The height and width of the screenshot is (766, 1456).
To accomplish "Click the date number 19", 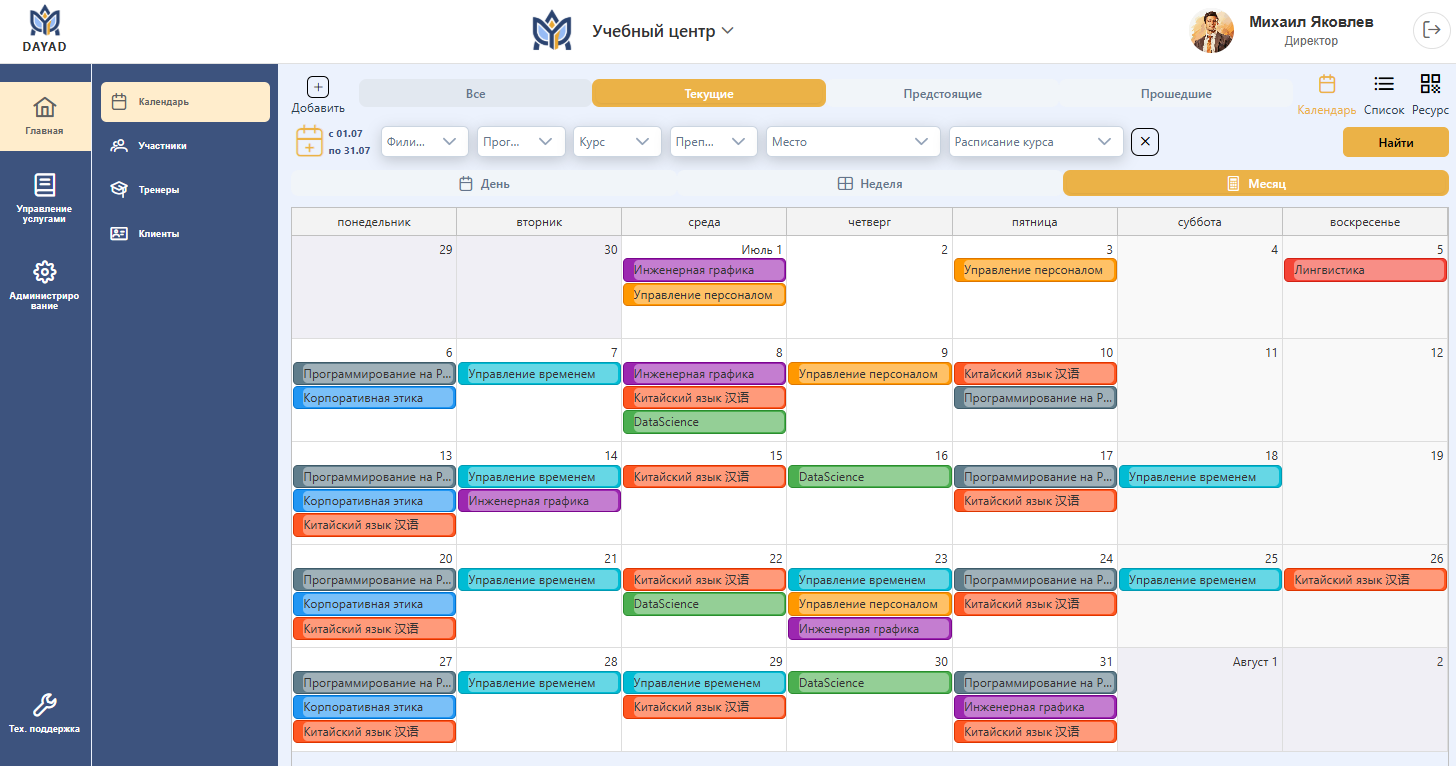I will tap(1437, 455).
